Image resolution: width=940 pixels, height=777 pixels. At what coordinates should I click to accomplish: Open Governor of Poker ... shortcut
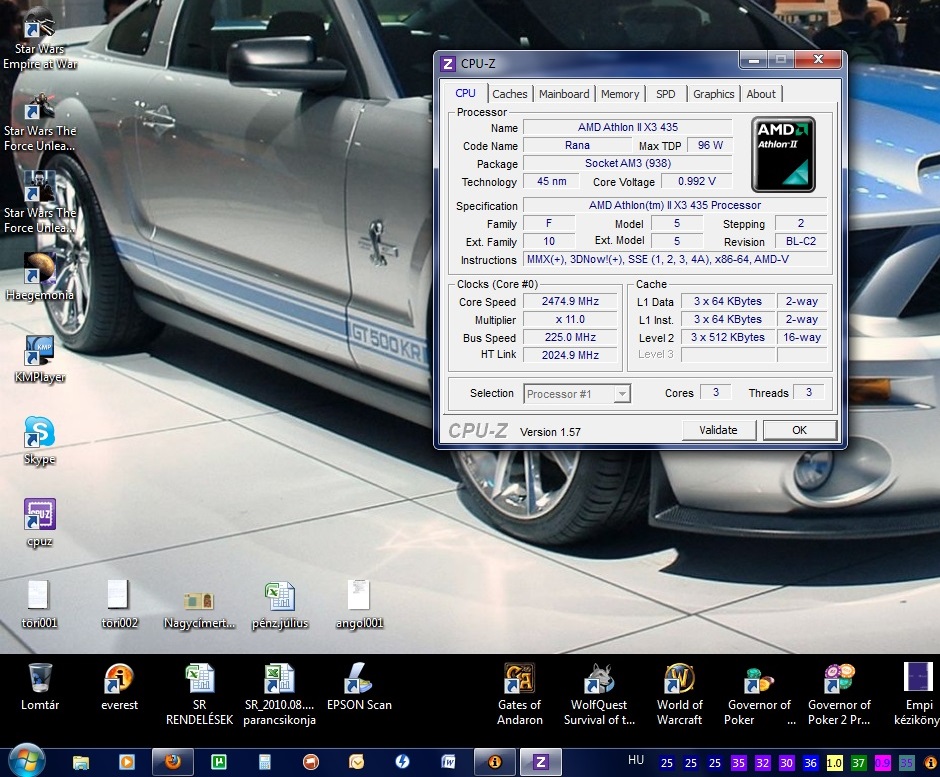[759, 694]
